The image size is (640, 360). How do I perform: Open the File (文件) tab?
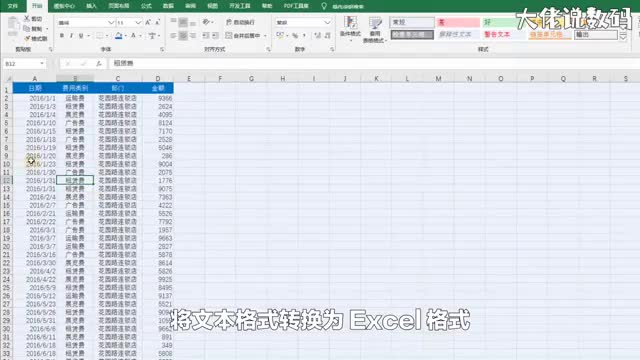point(13,6)
